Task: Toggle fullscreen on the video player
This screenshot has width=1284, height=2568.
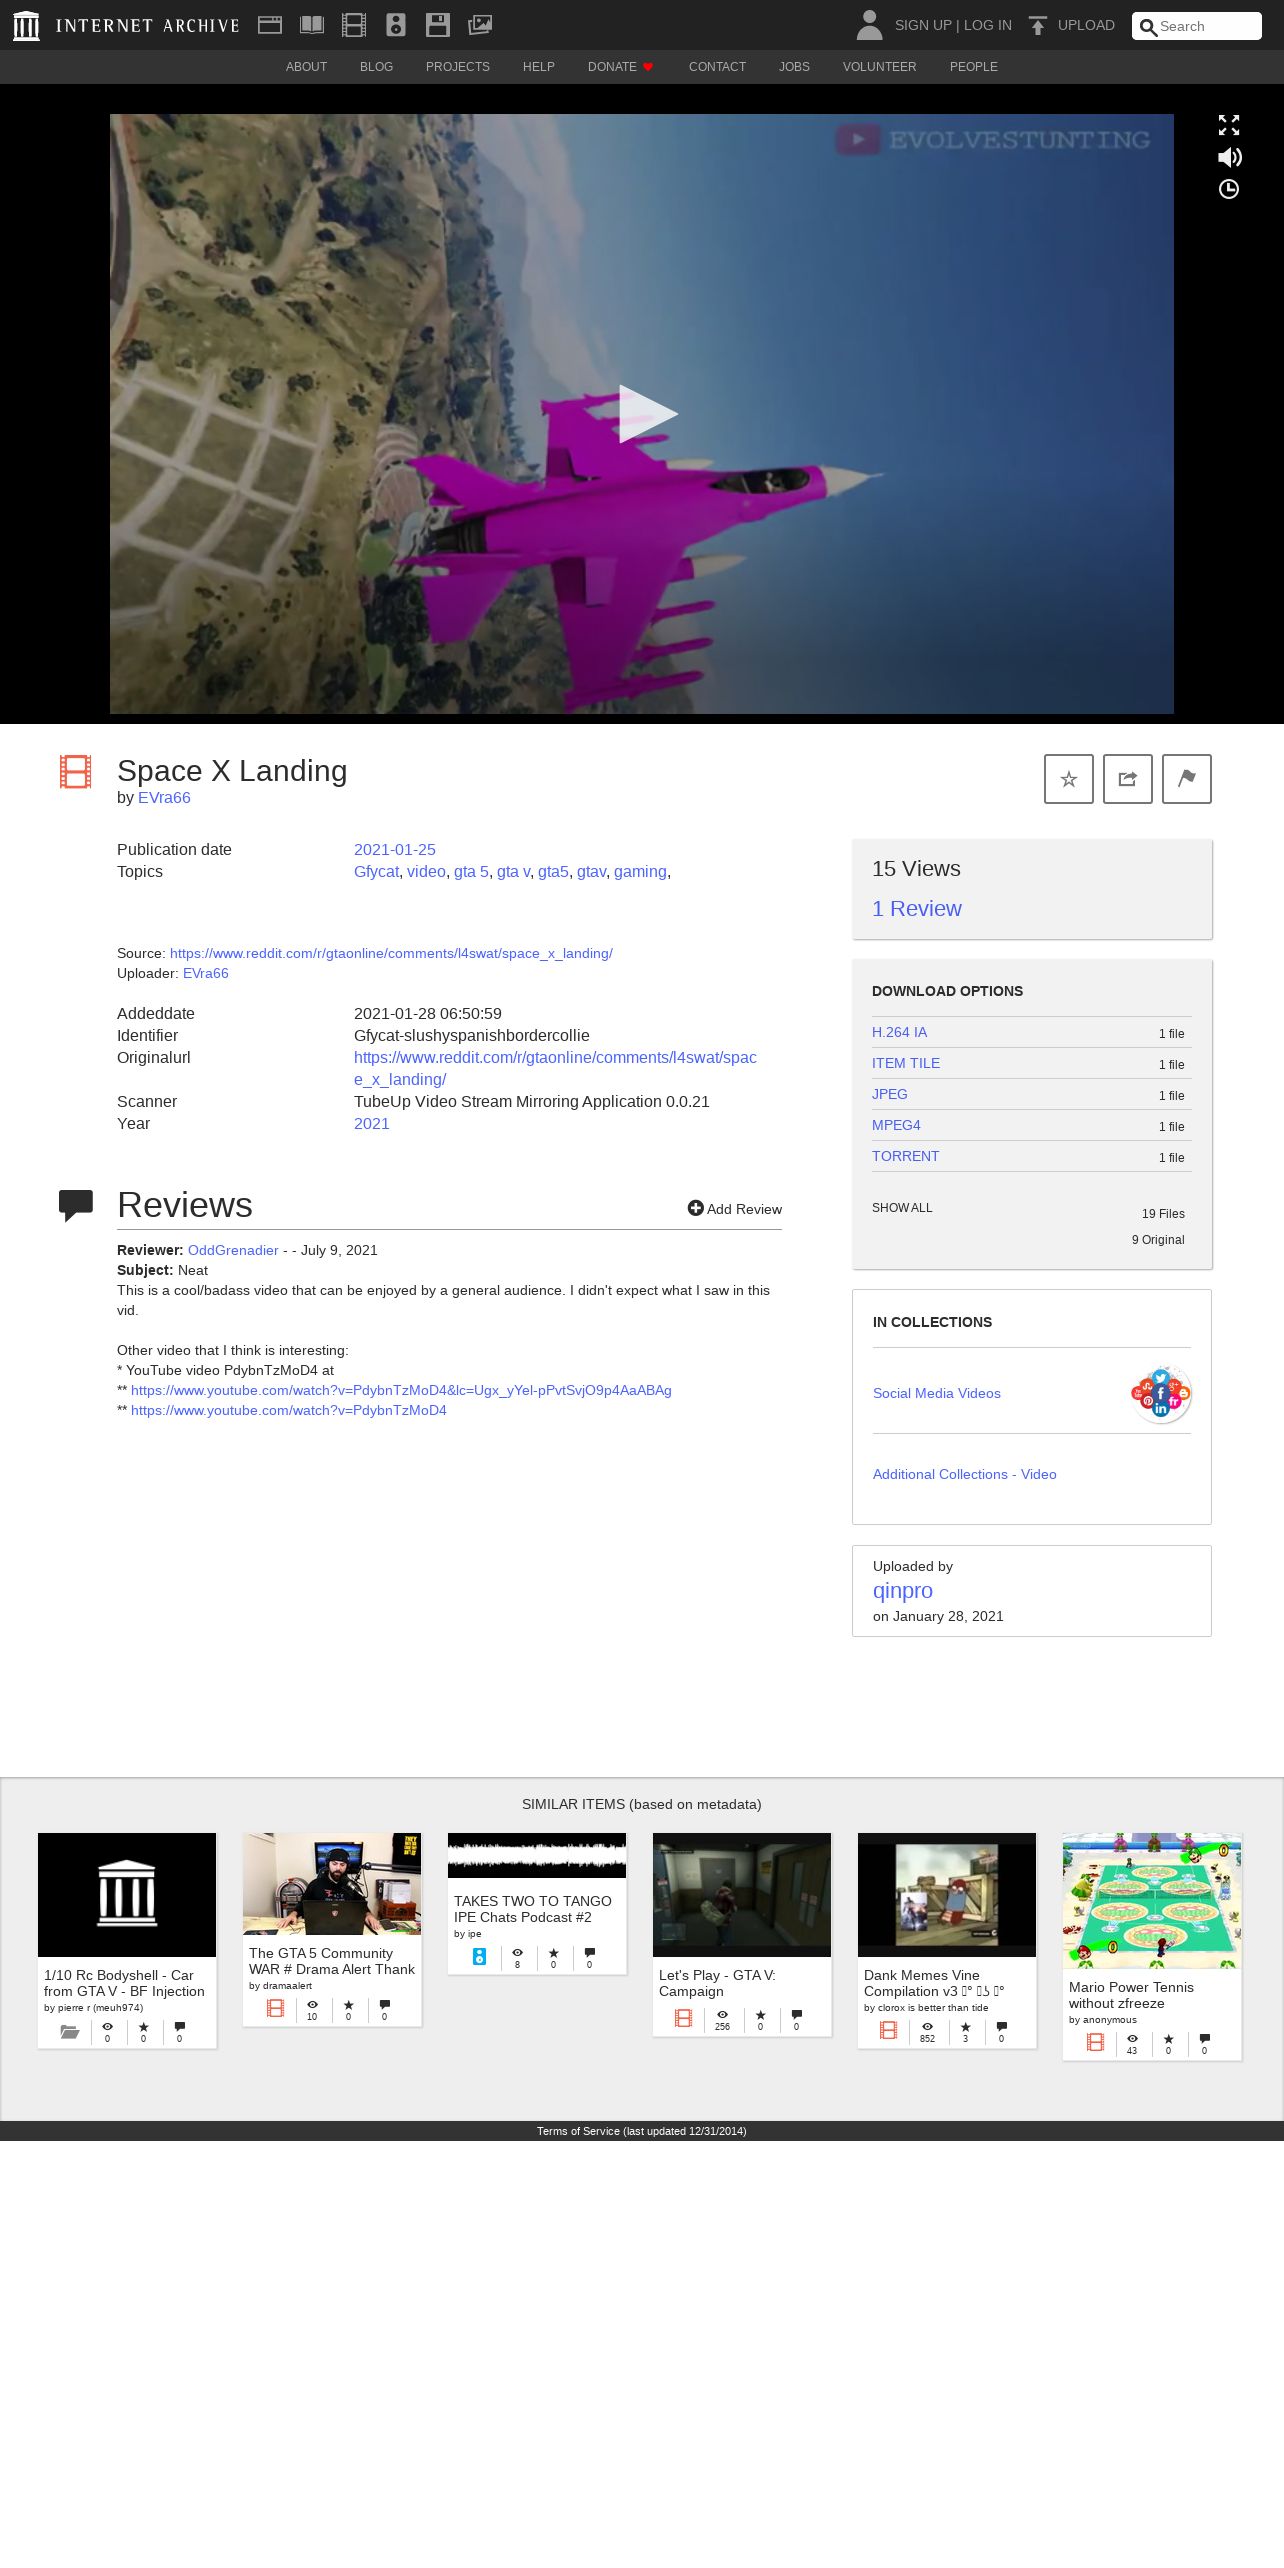Action: click(x=1229, y=125)
